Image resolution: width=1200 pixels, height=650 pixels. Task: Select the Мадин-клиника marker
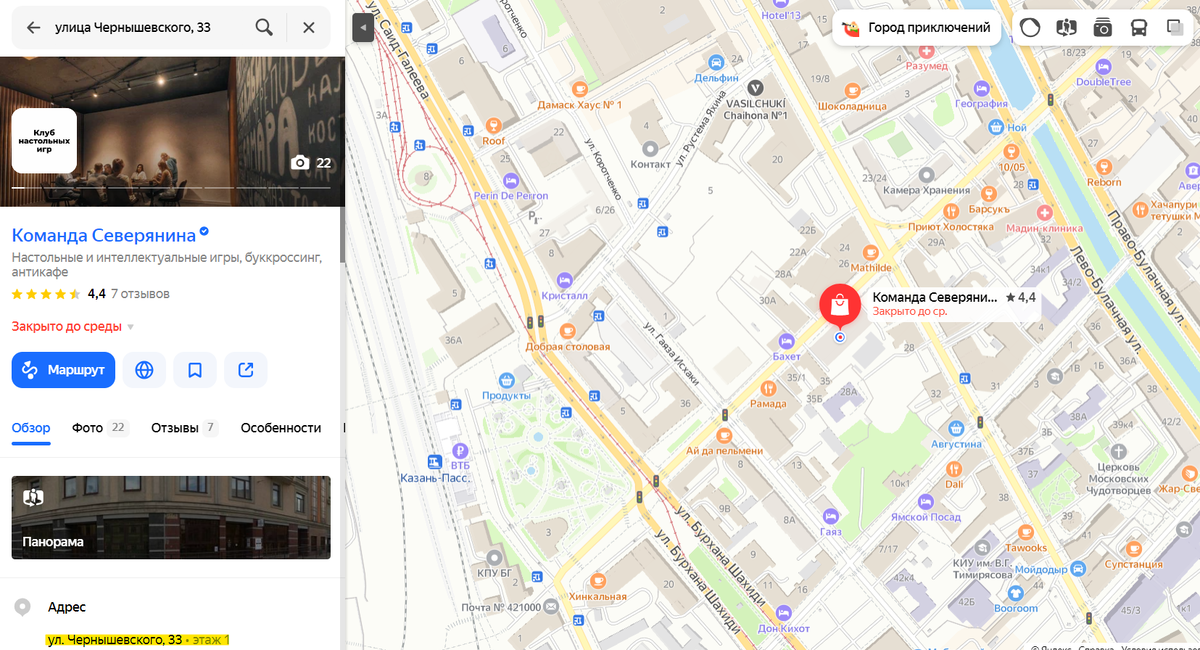pos(1044,212)
